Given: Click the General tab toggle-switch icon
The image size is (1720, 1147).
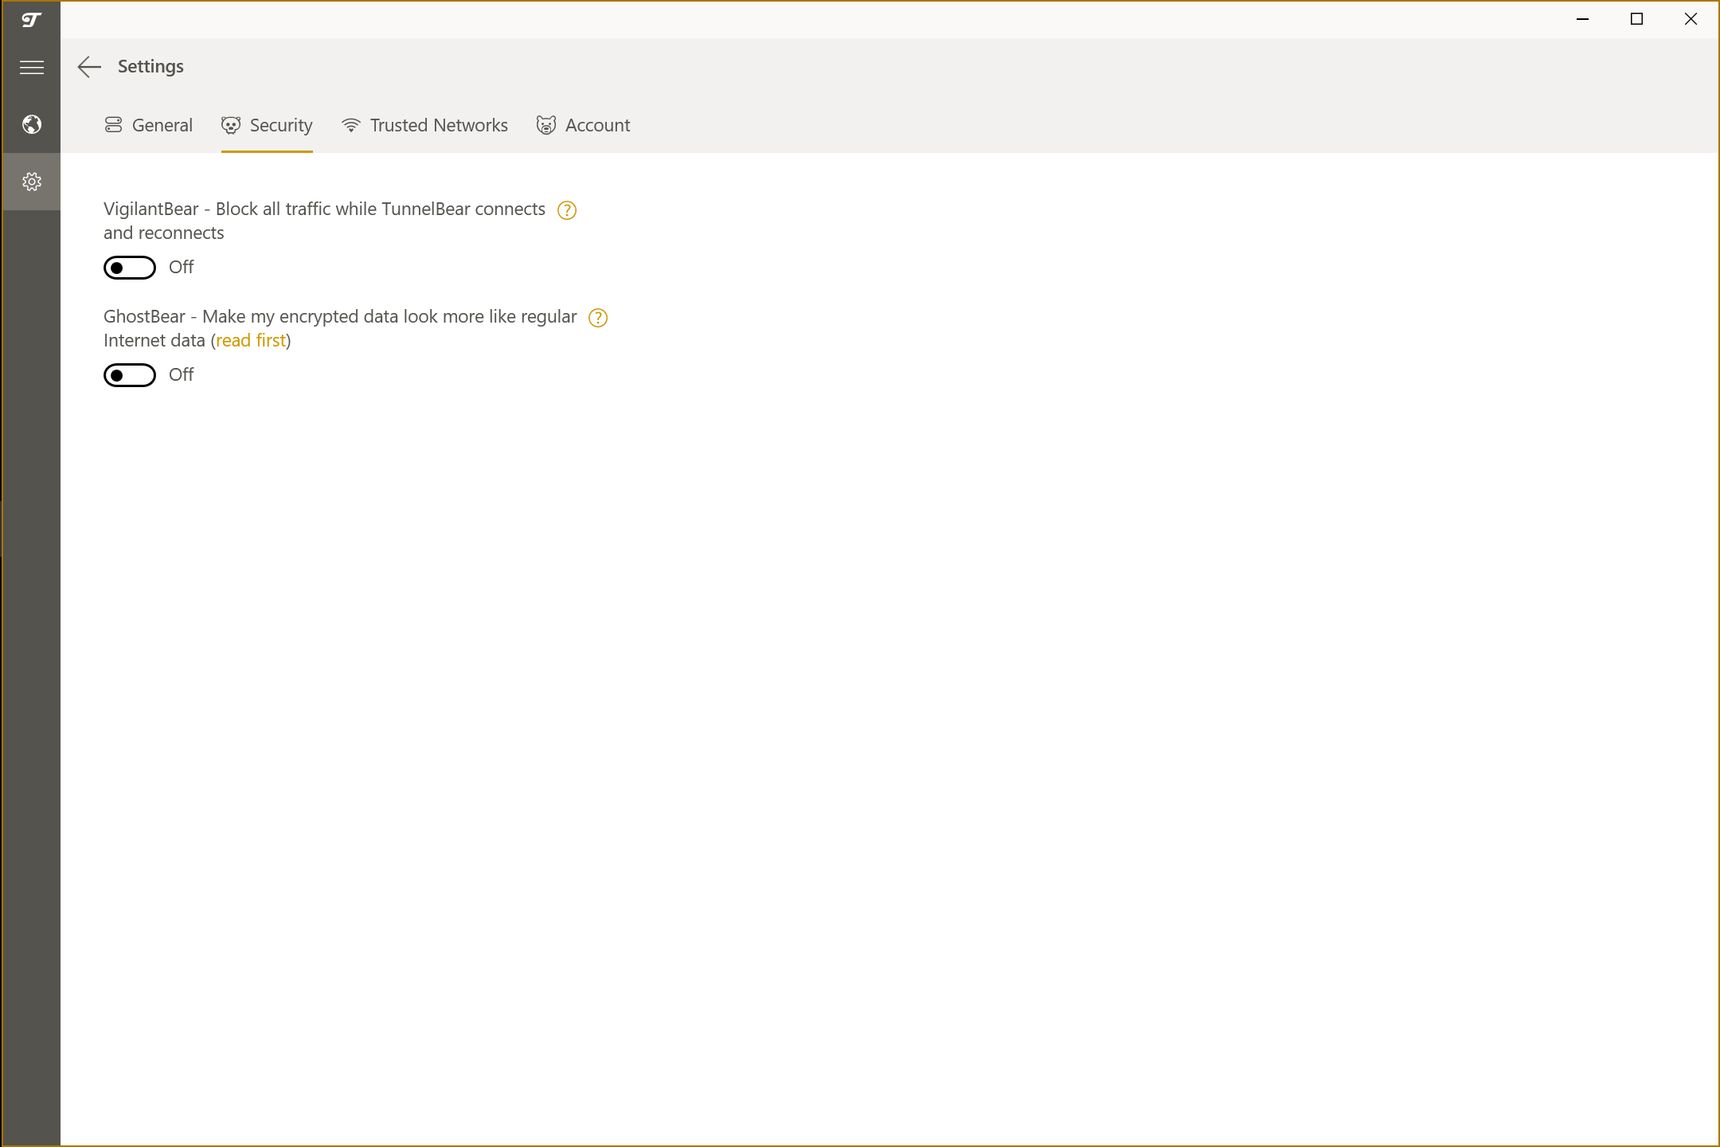Looking at the screenshot, I should point(113,125).
